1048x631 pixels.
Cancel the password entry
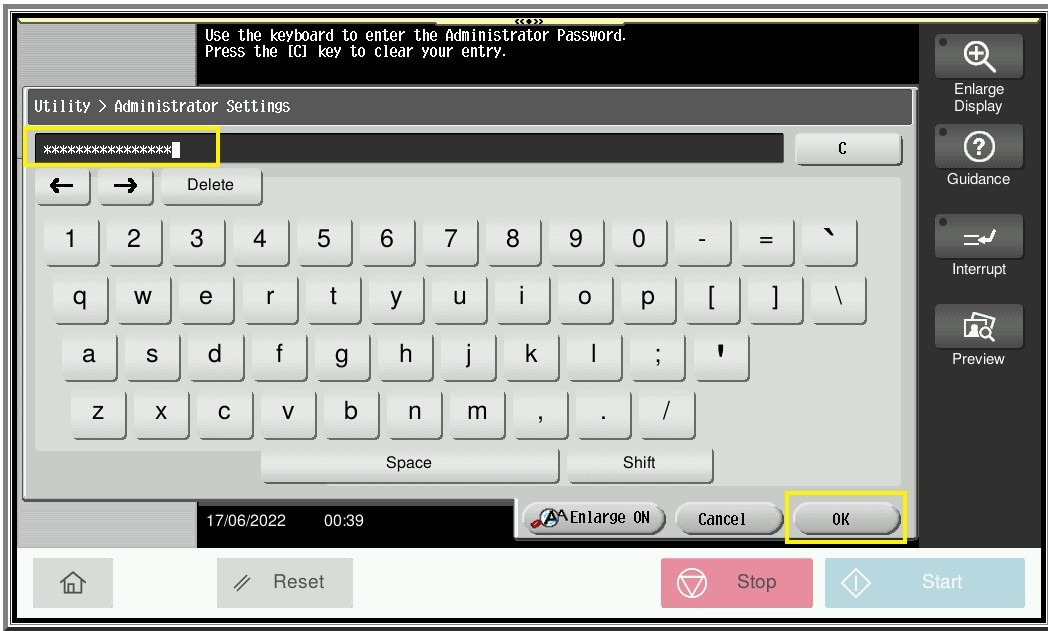point(723,519)
